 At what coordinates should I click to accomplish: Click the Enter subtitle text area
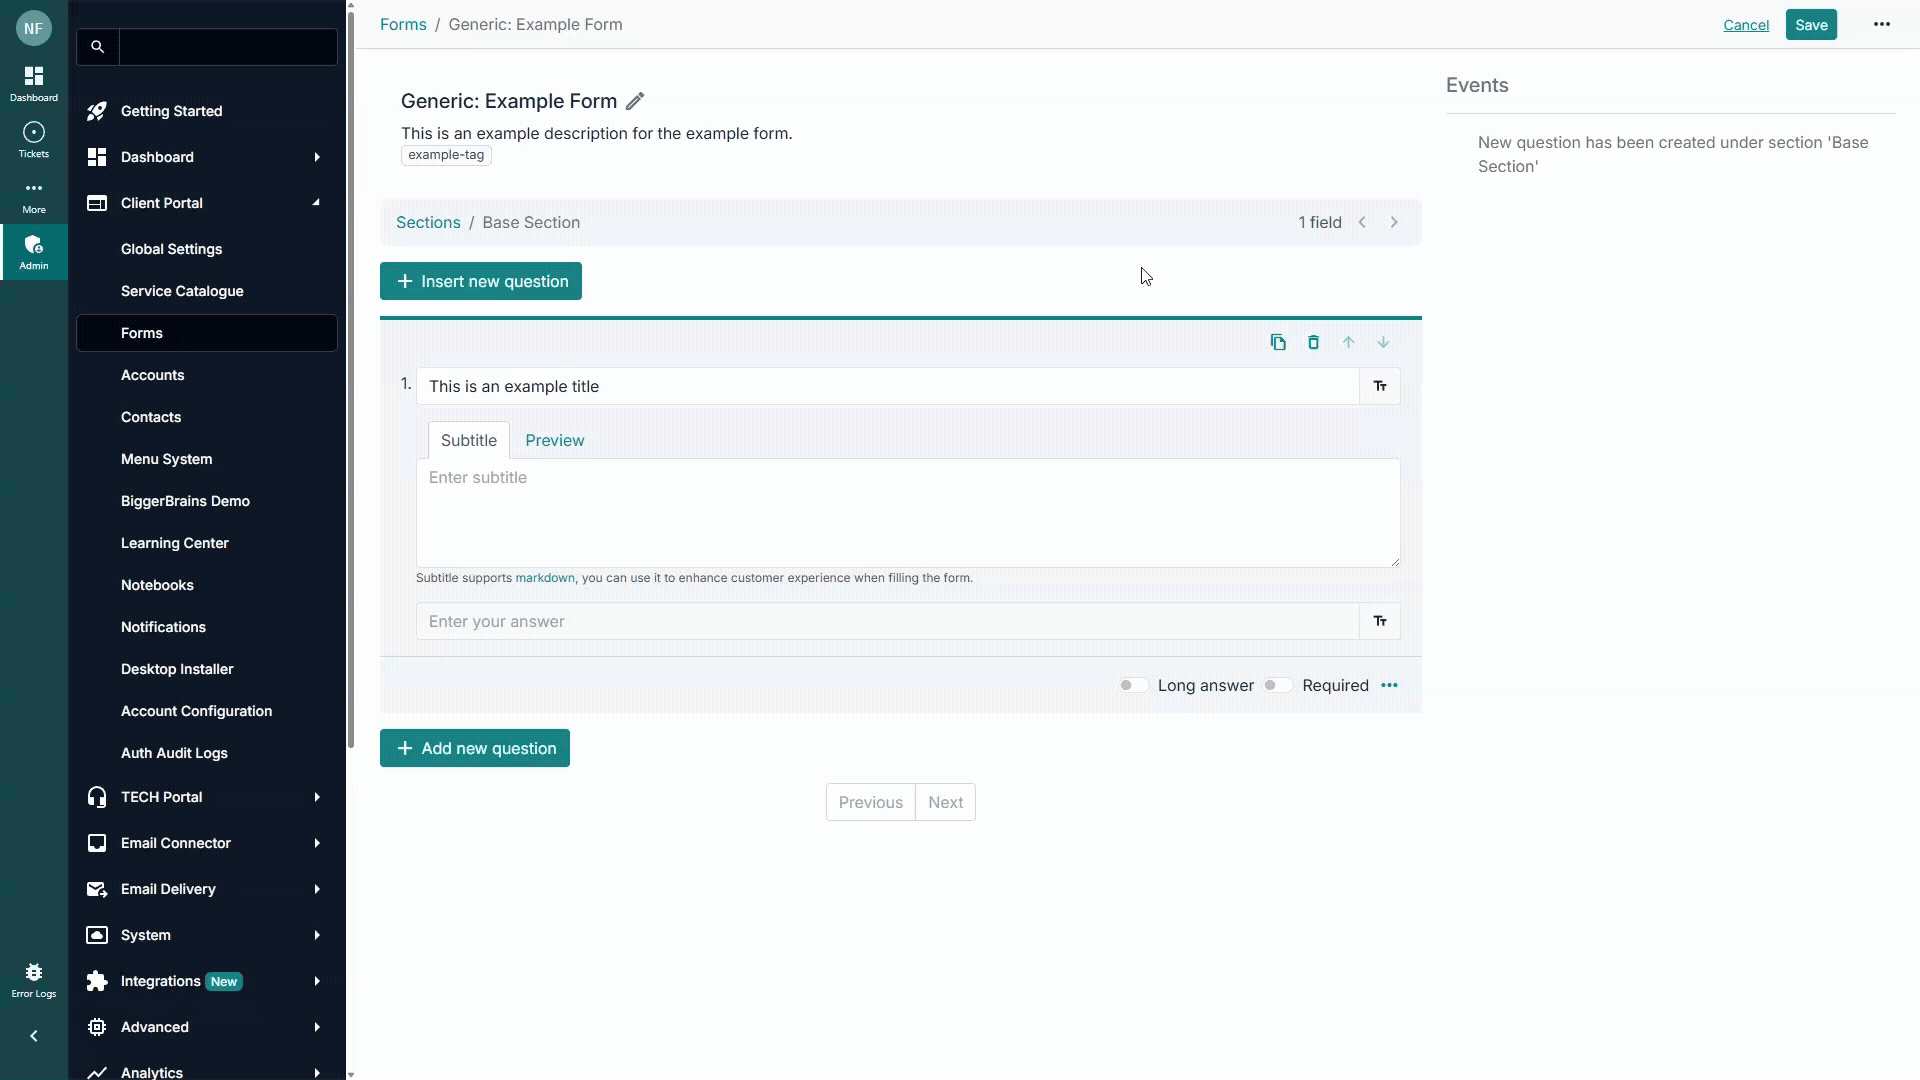[x=907, y=512]
